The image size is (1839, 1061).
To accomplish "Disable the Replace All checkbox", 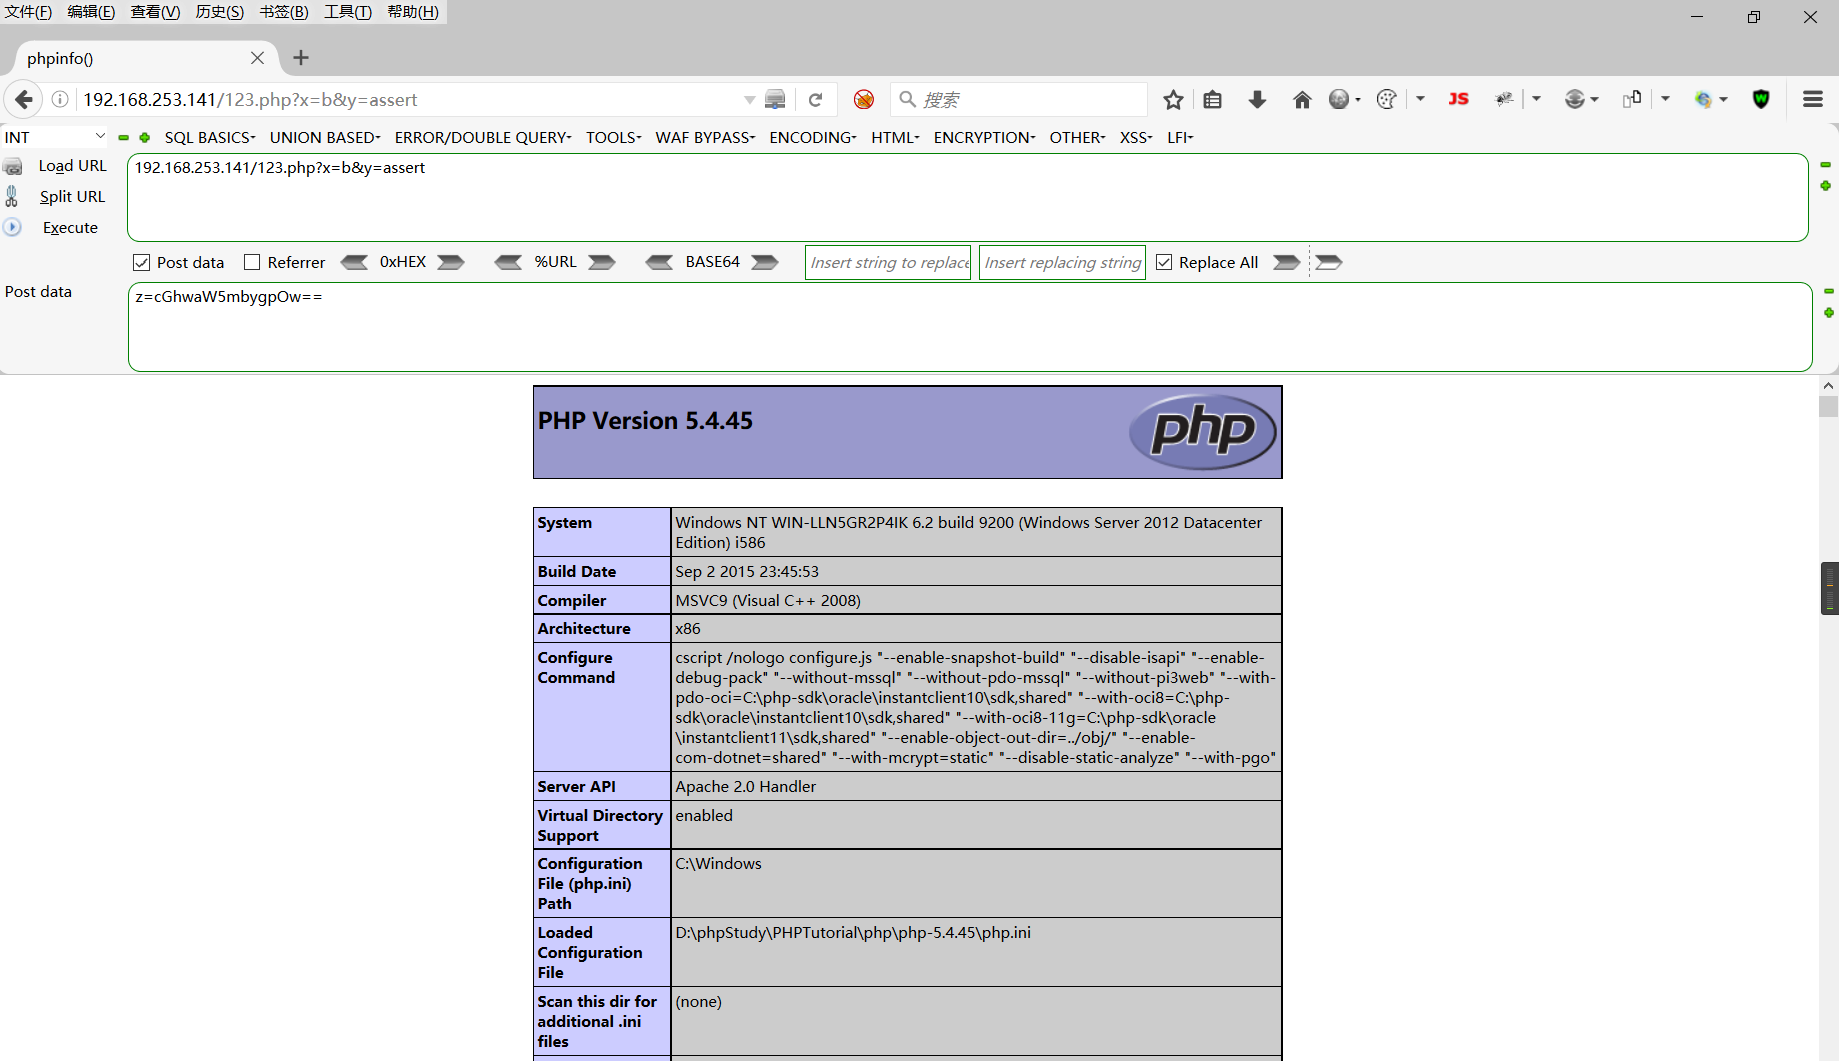I will tap(1164, 261).
